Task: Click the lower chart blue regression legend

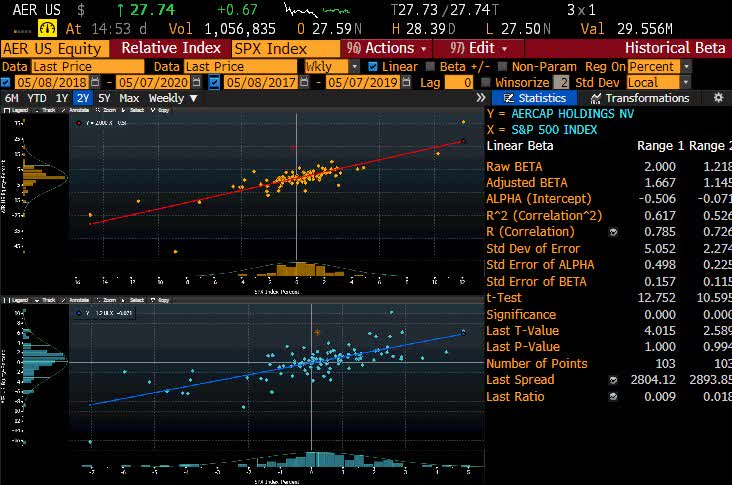Action: coord(105,313)
